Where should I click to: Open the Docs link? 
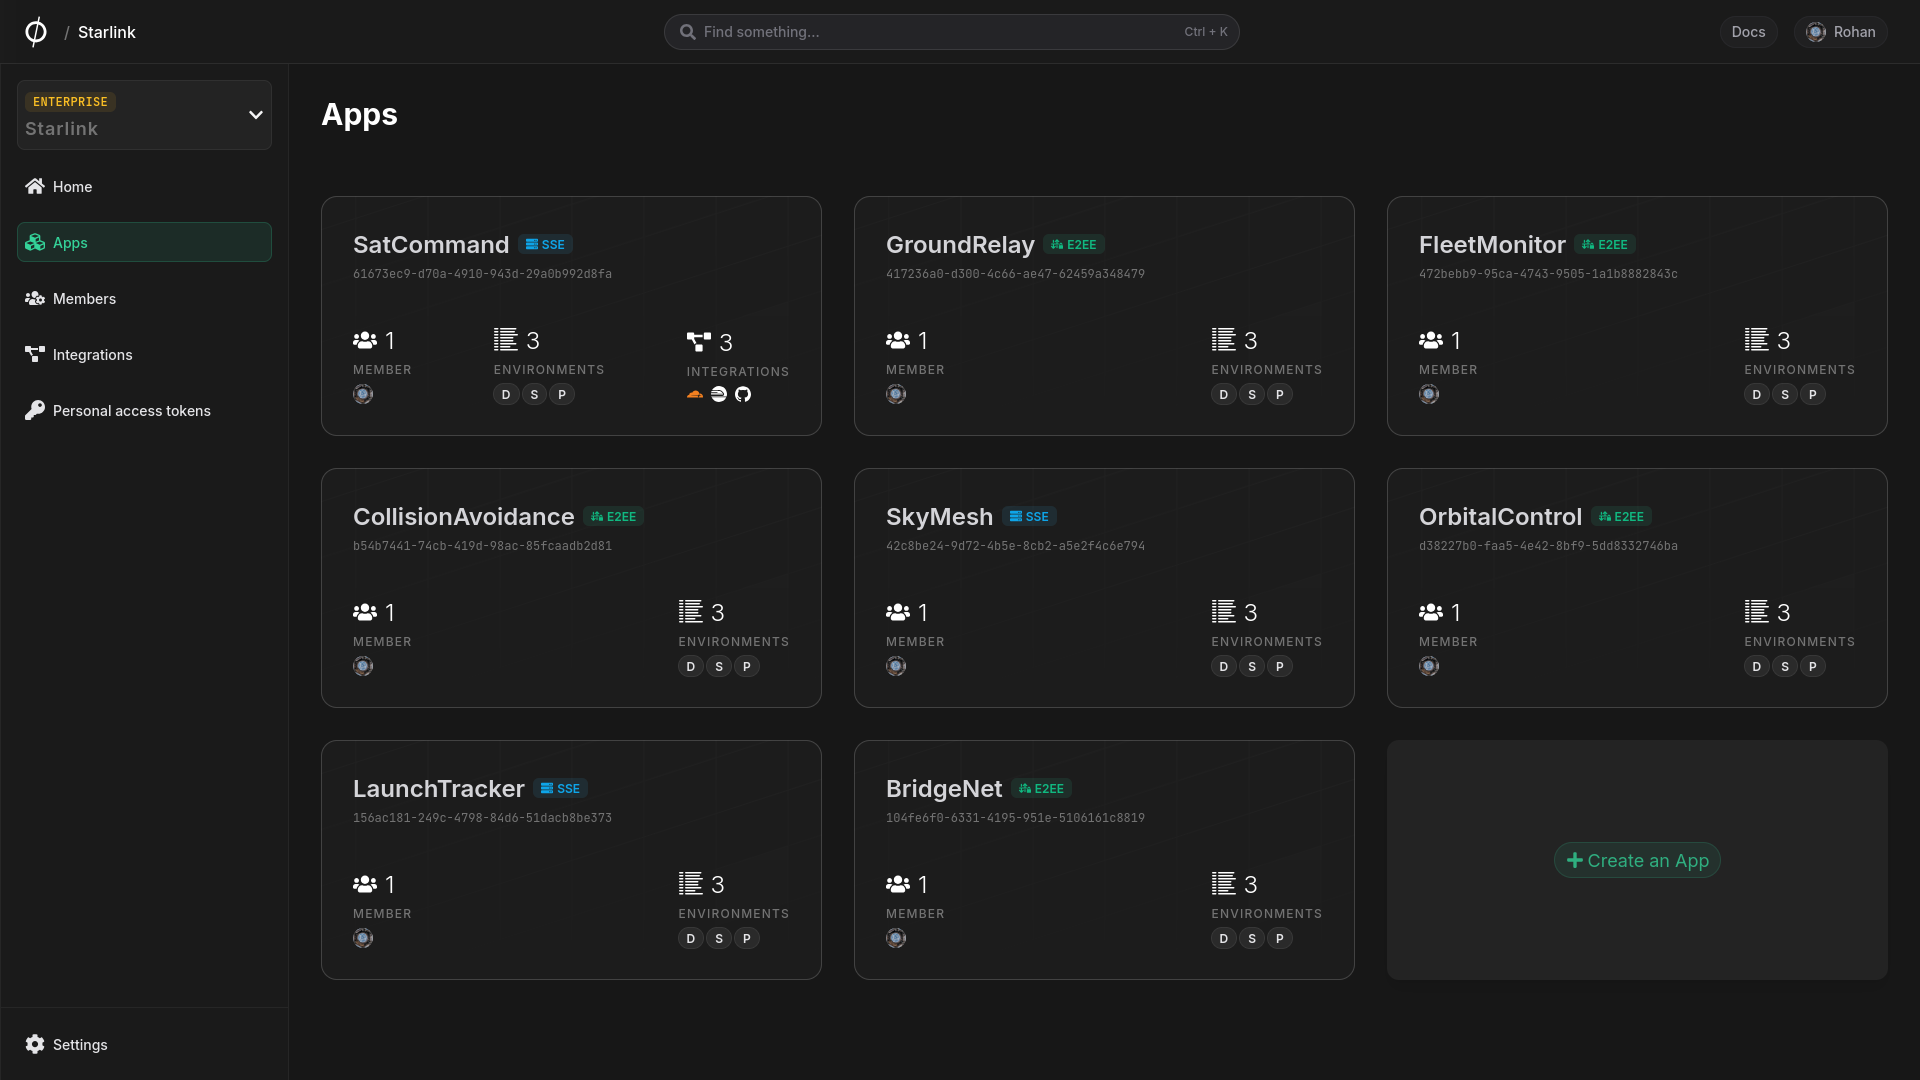coord(1748,32)
